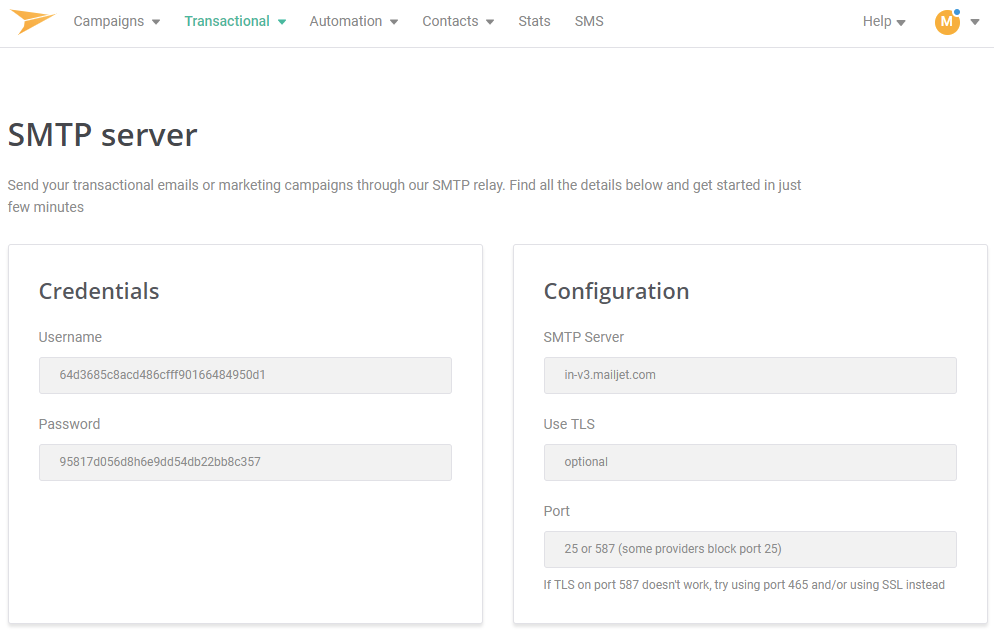Open the Help menu label
The height and width of the screenshot is (634, 994).
[x=876, y=21]
